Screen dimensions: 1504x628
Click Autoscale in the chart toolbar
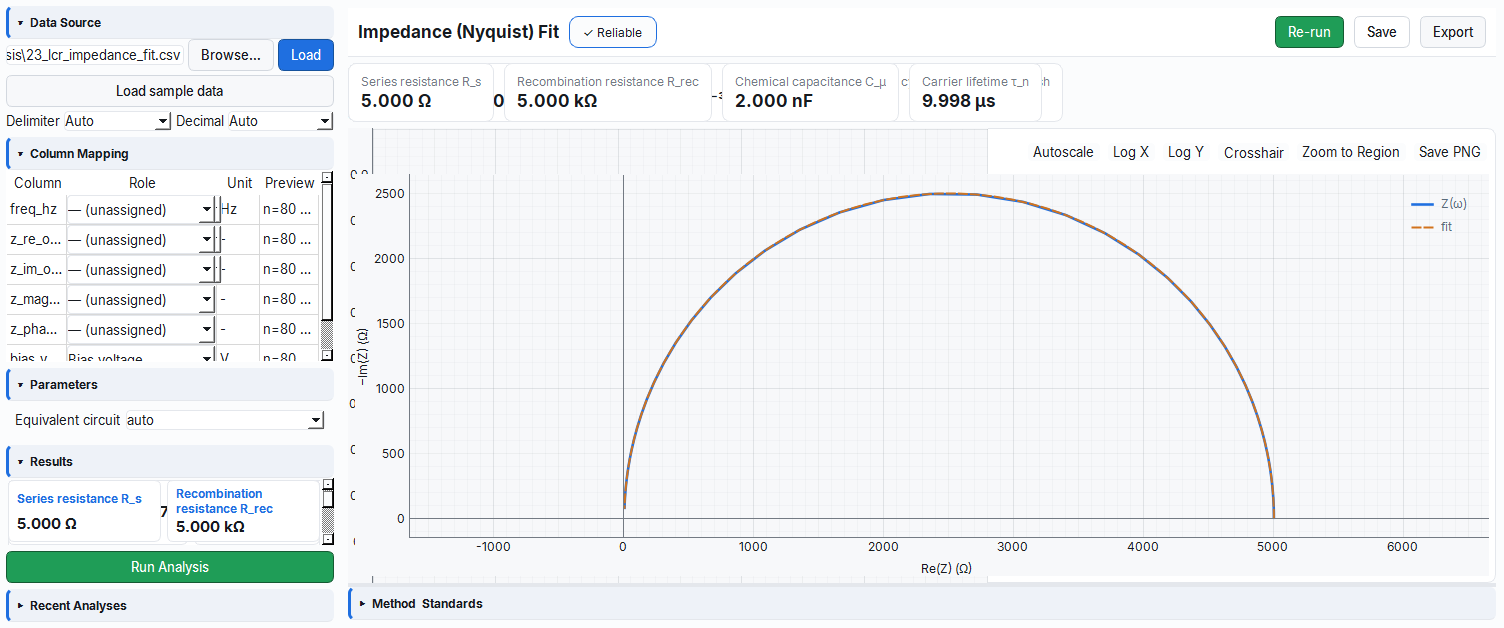(1063, 152)
